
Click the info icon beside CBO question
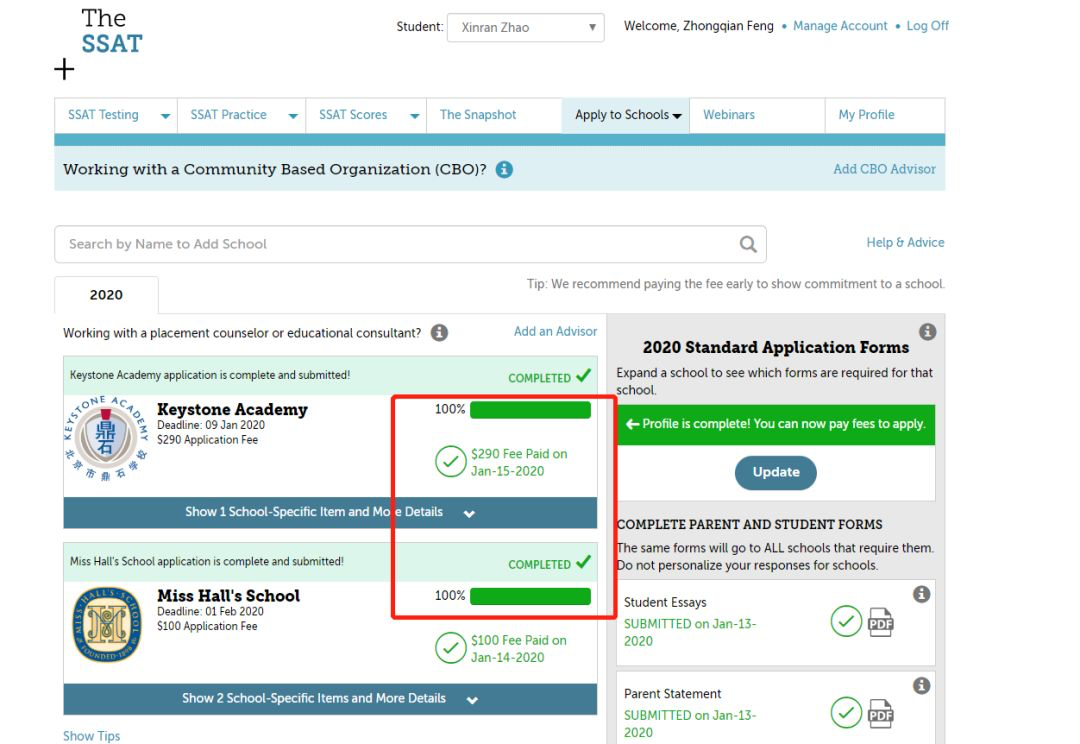tap(504, 170)
